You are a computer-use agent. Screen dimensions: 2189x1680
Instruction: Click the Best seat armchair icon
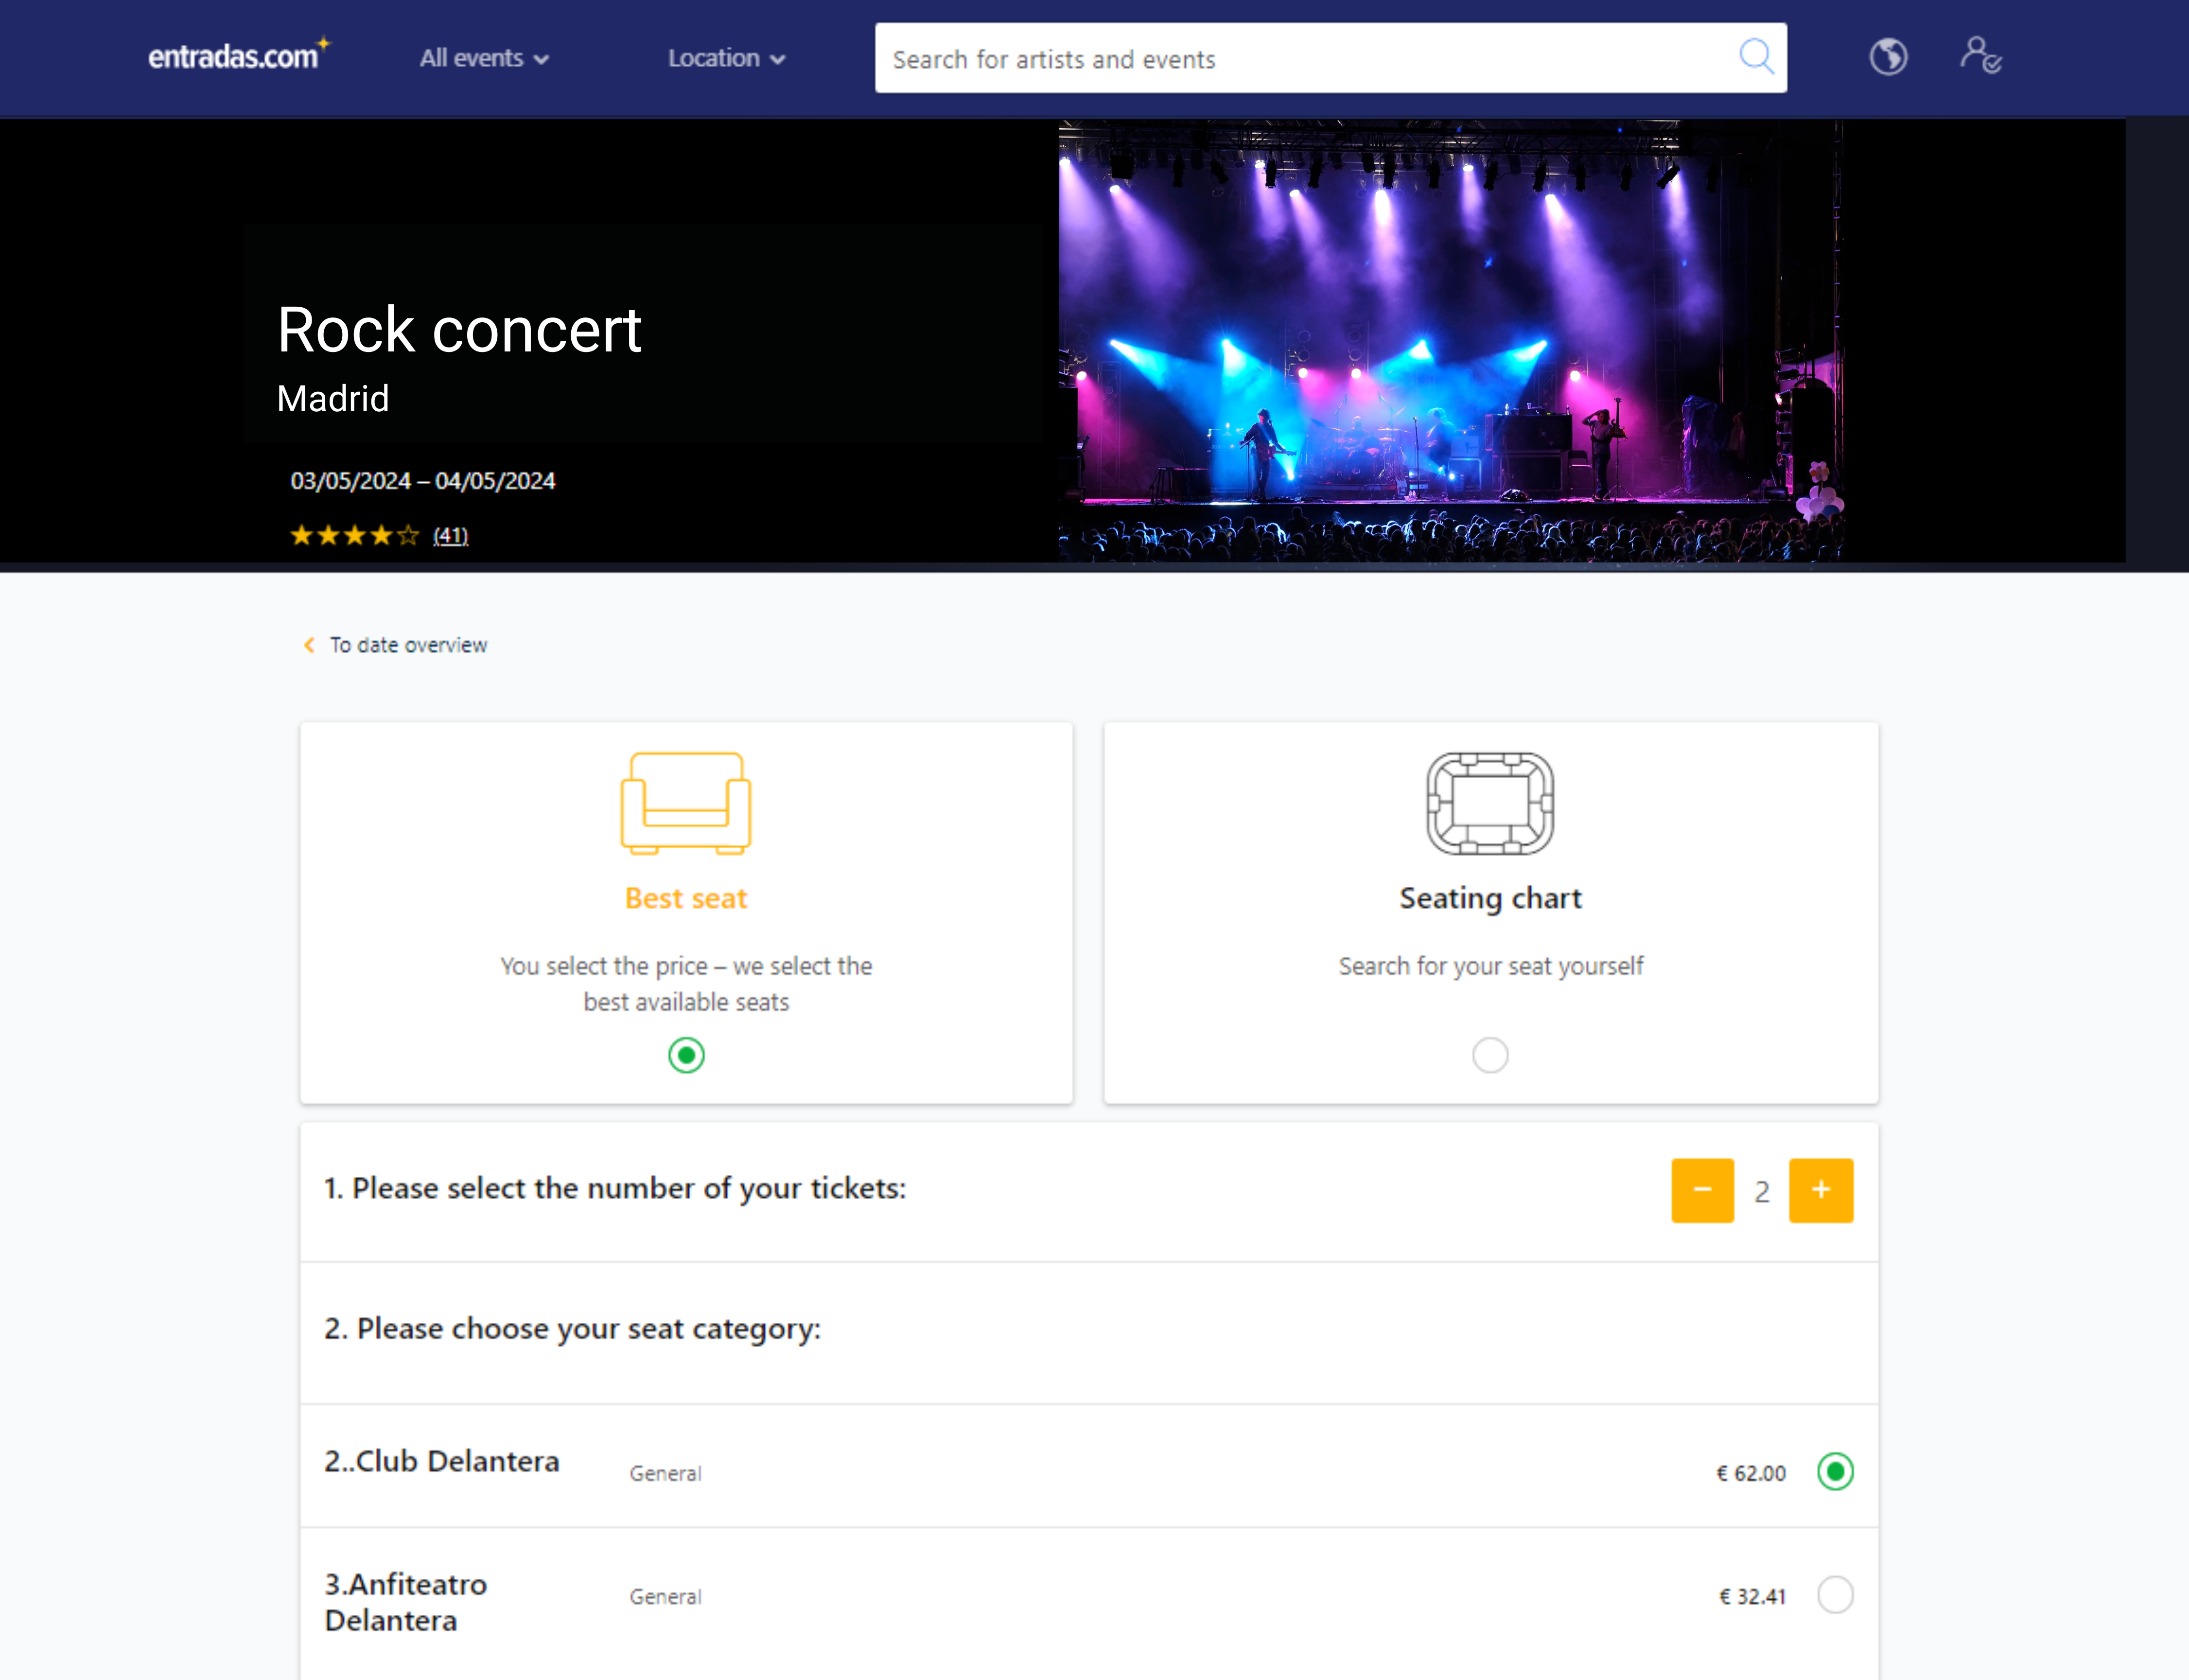coord(686,803)
